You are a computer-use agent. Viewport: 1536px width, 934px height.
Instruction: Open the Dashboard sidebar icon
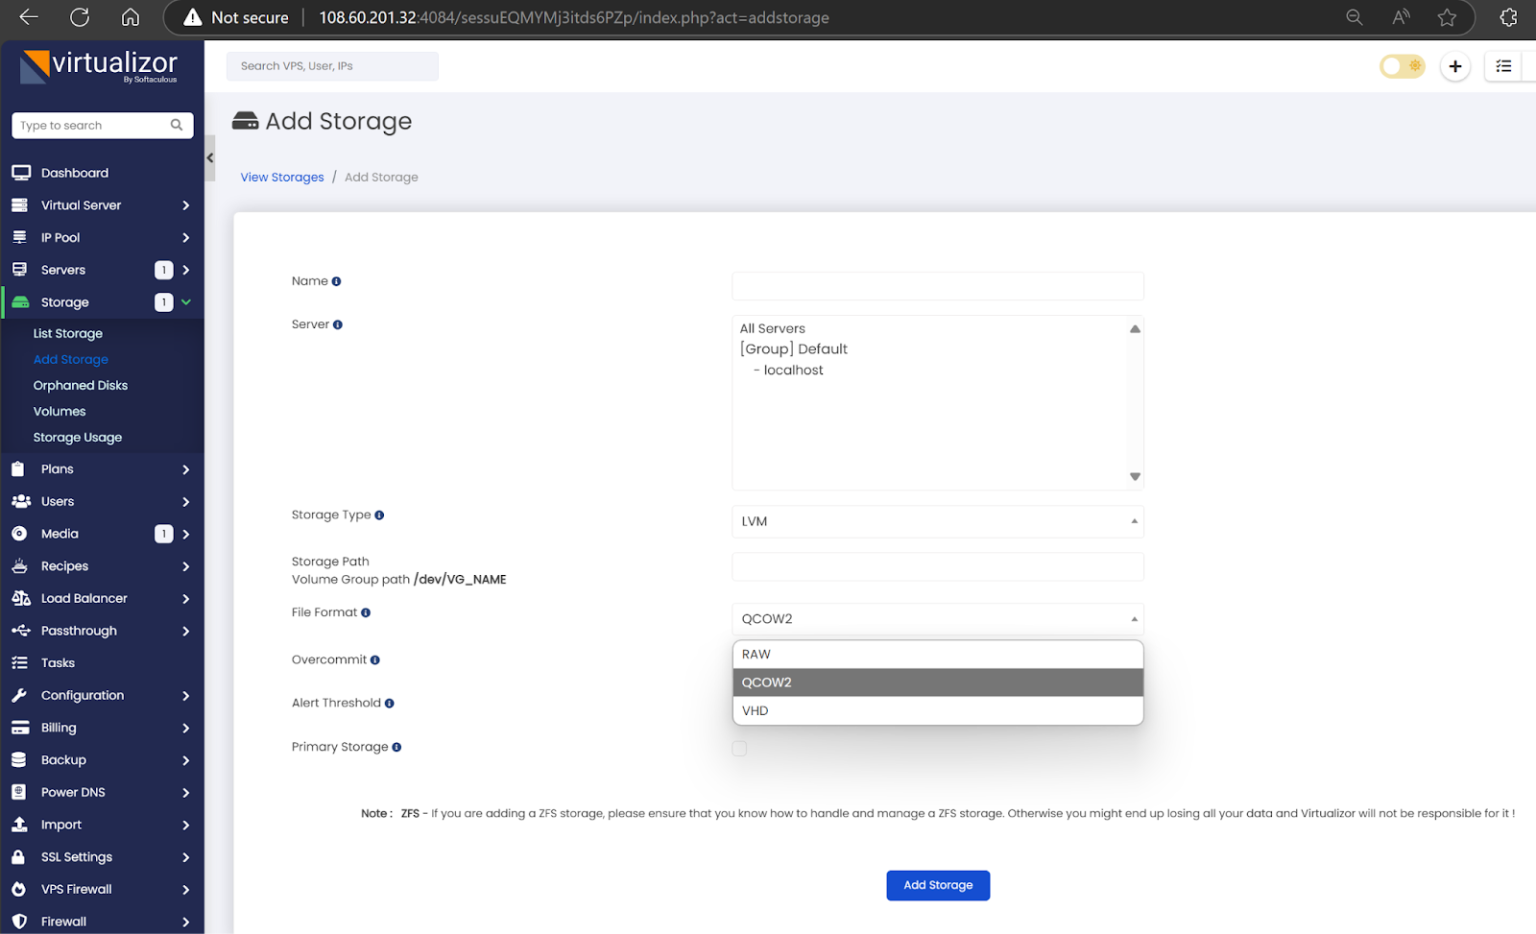21,172
